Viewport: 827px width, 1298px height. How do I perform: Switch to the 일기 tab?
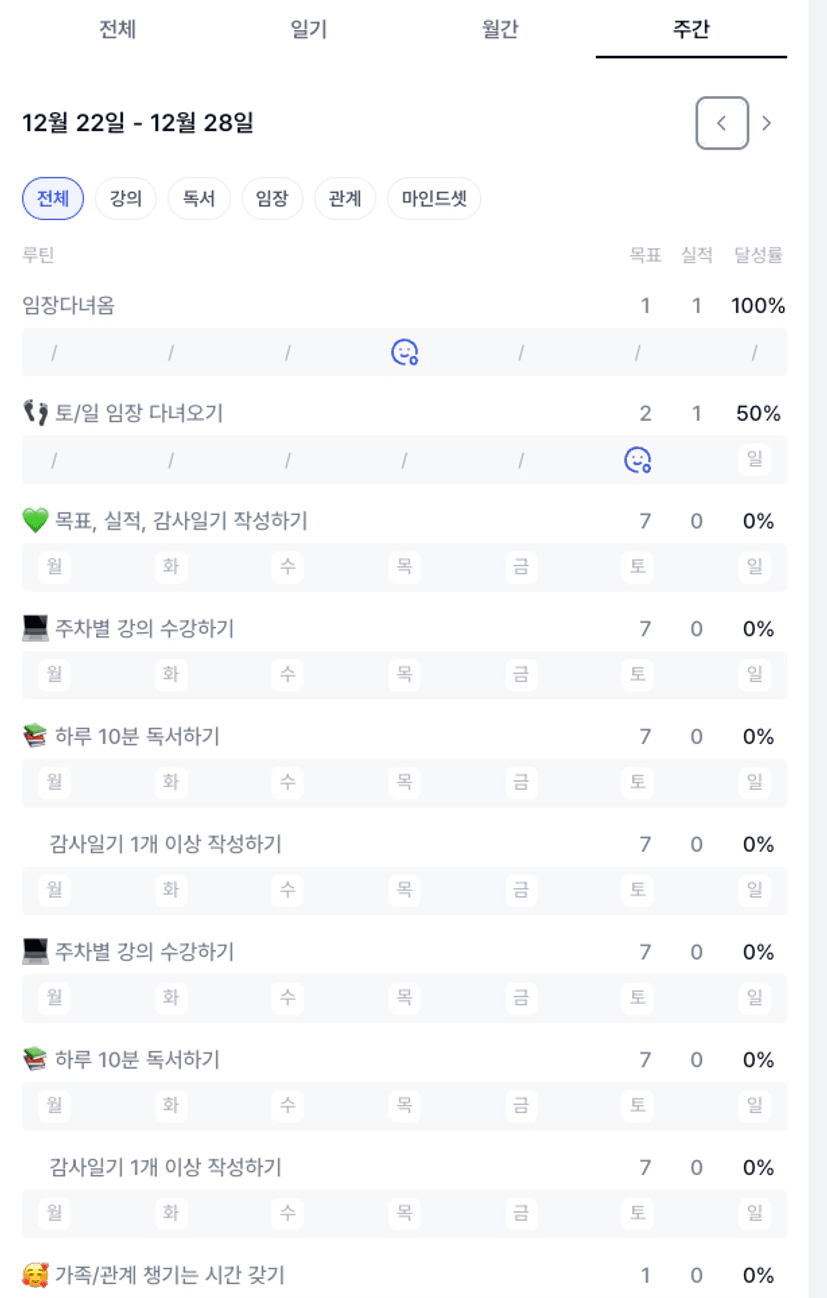[308, 30]
